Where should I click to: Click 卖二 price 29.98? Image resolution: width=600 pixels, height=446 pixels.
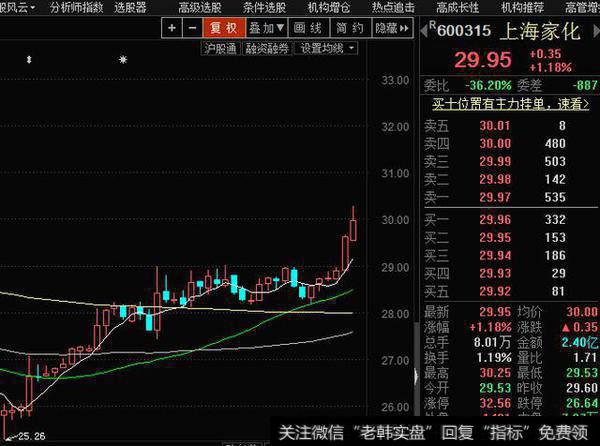[x=495, y=179]
